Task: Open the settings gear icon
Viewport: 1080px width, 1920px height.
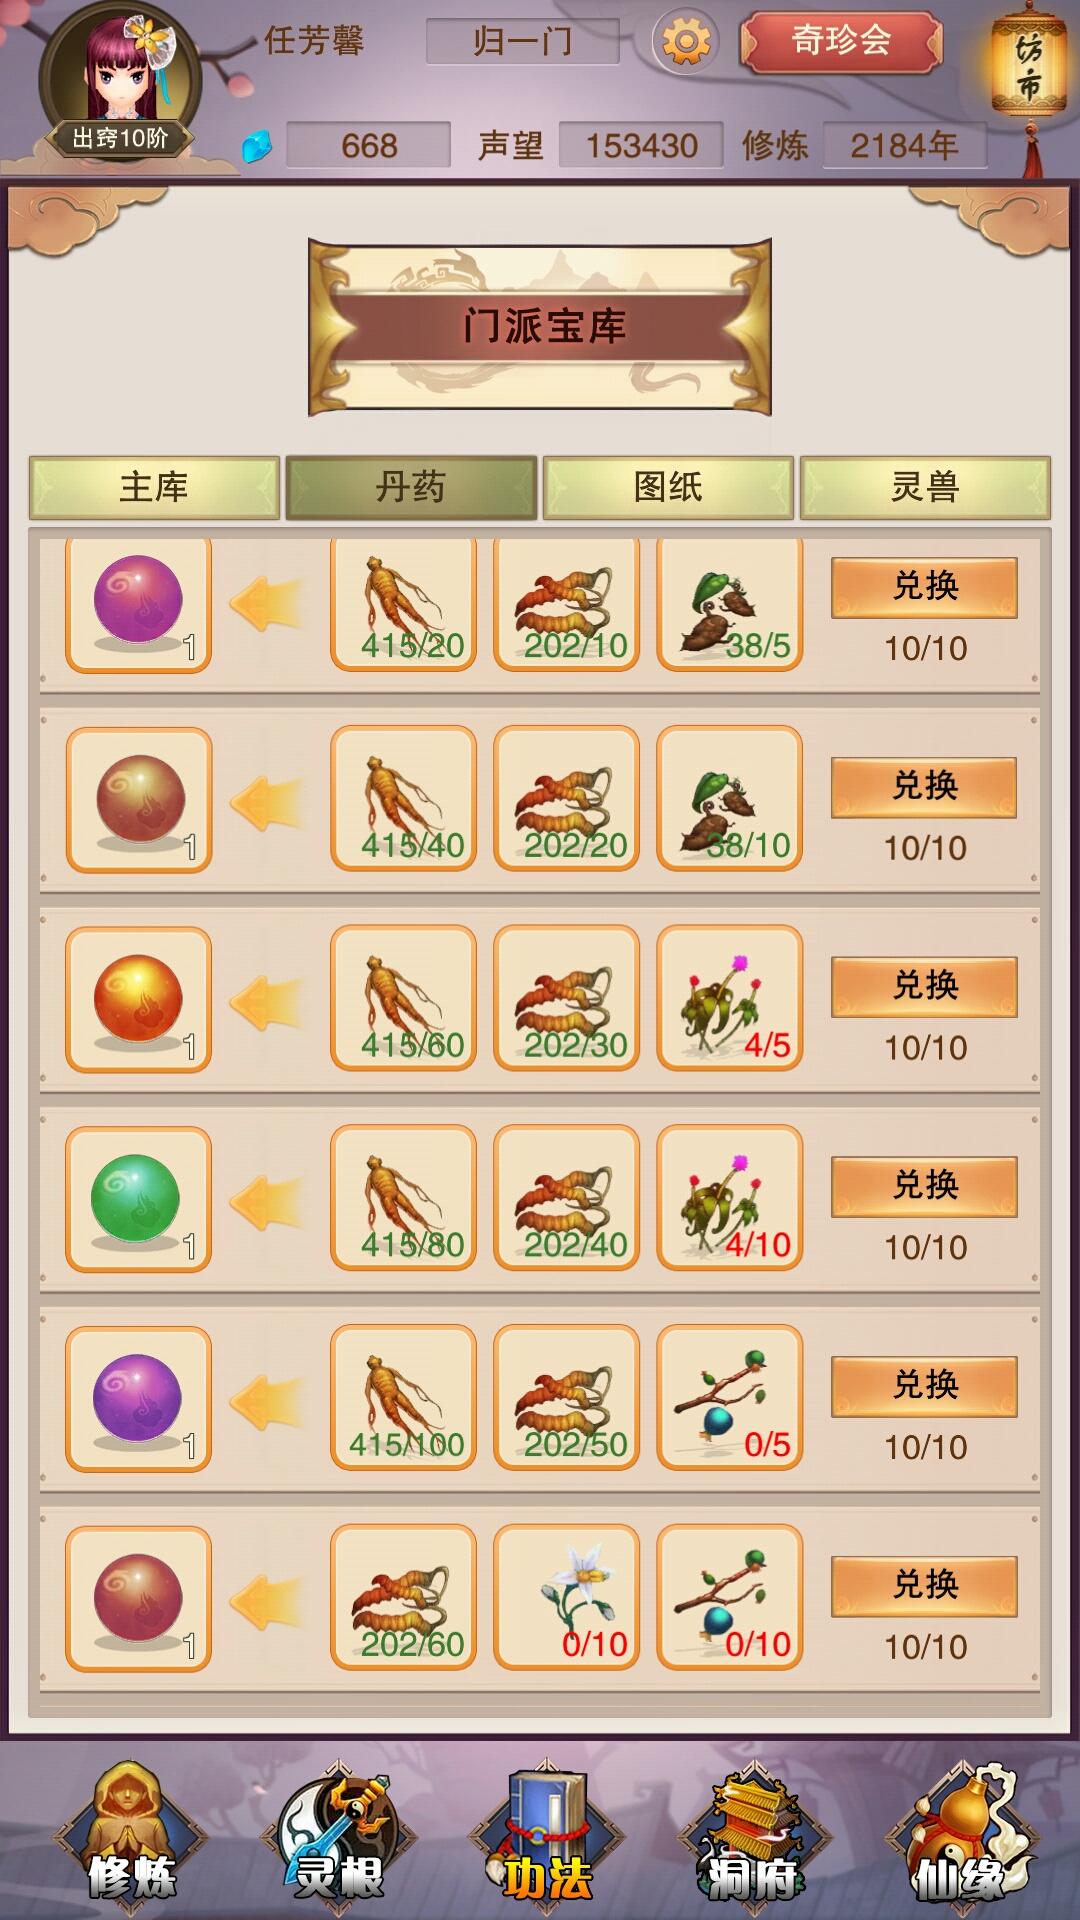Action: (685, 42)
